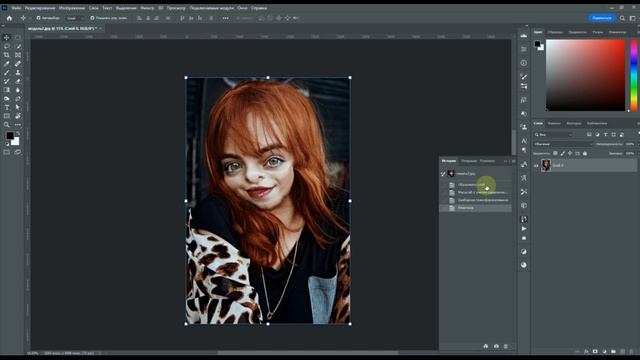The image size is (640, 360).
Task: Swap foreground and background colors arrow
Action: (x=18, y=133)
